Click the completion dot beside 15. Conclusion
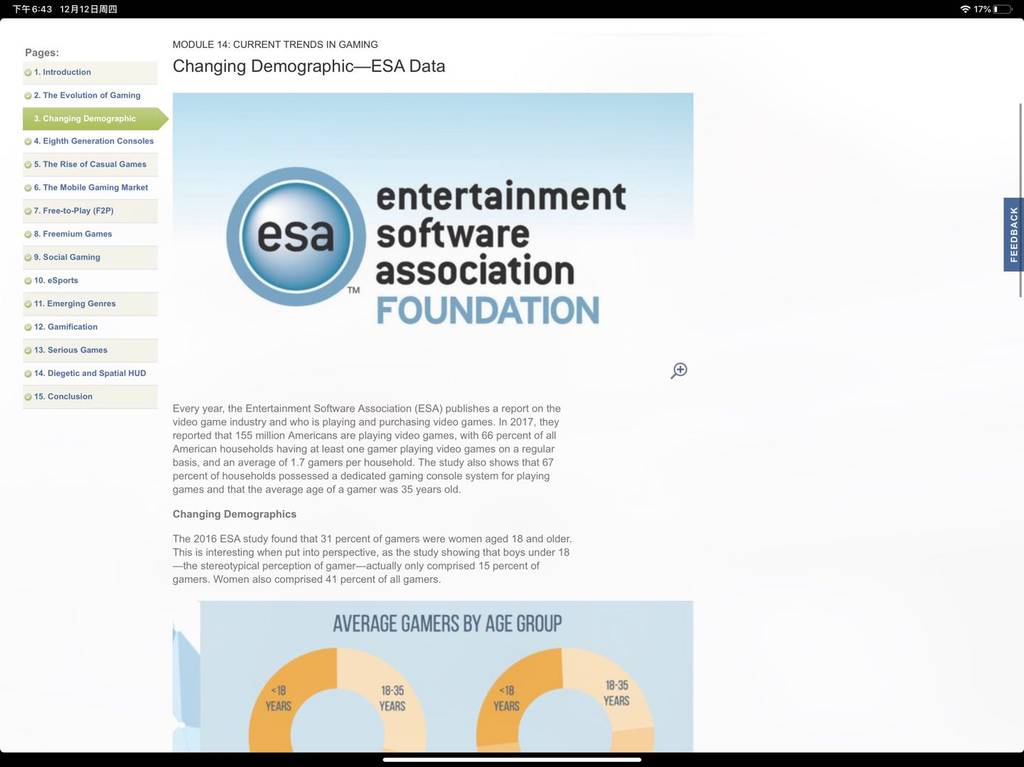The image size is (1024, 767). (x=28, y=397)
